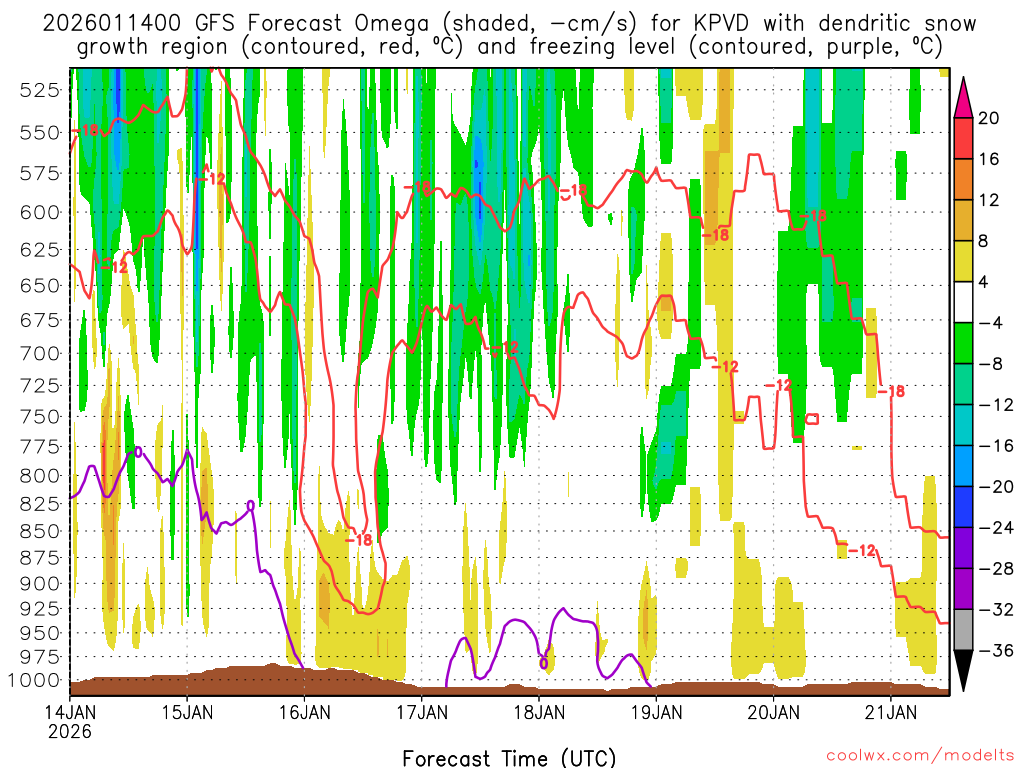Click the '800' pressure level label
The image size is (1024, 768).
pos(40,475)
